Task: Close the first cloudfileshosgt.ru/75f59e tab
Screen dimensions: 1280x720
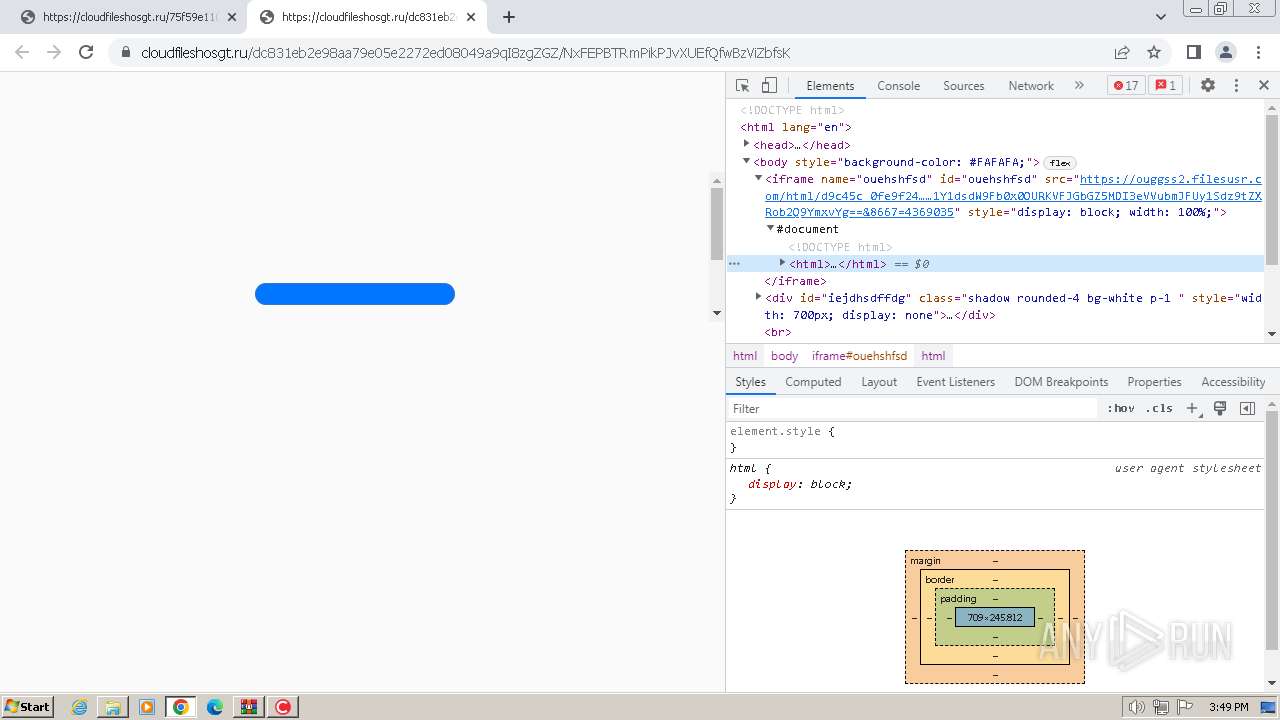Action: pos(232,17)
